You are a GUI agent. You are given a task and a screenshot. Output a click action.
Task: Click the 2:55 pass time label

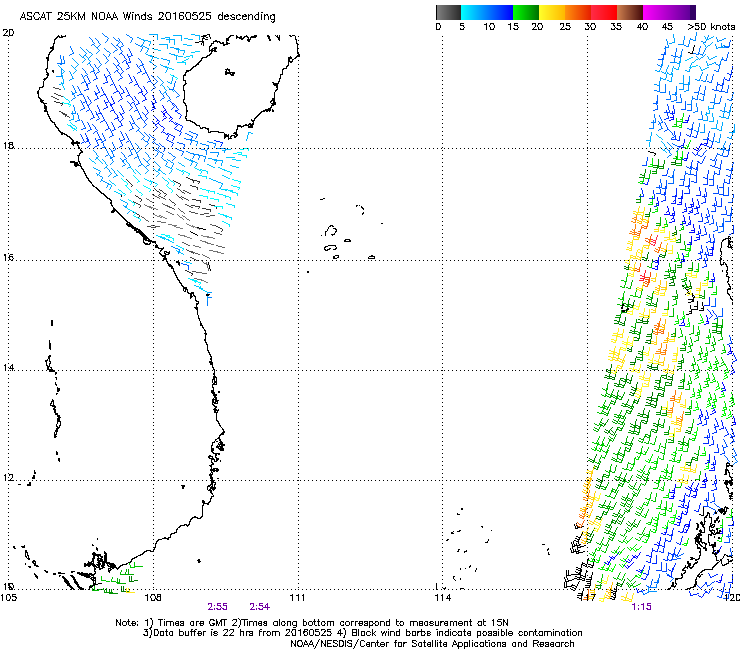(x=218, y=607)
